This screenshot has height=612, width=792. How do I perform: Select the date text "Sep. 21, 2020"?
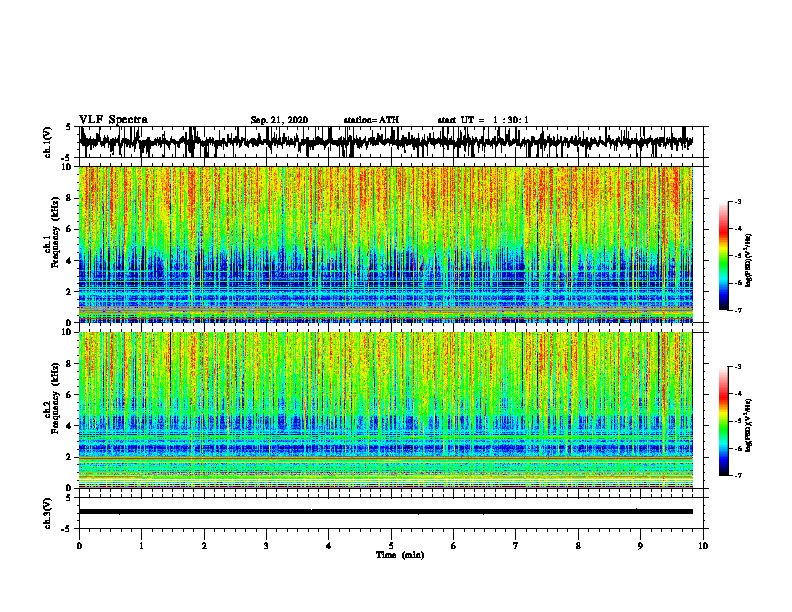(279, 120)
